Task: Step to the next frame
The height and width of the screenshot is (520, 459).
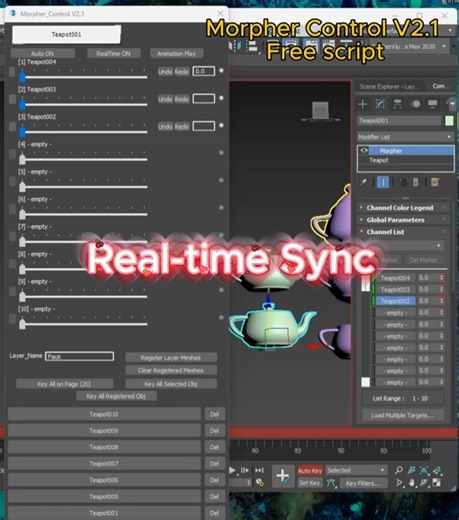Action: 245,470
